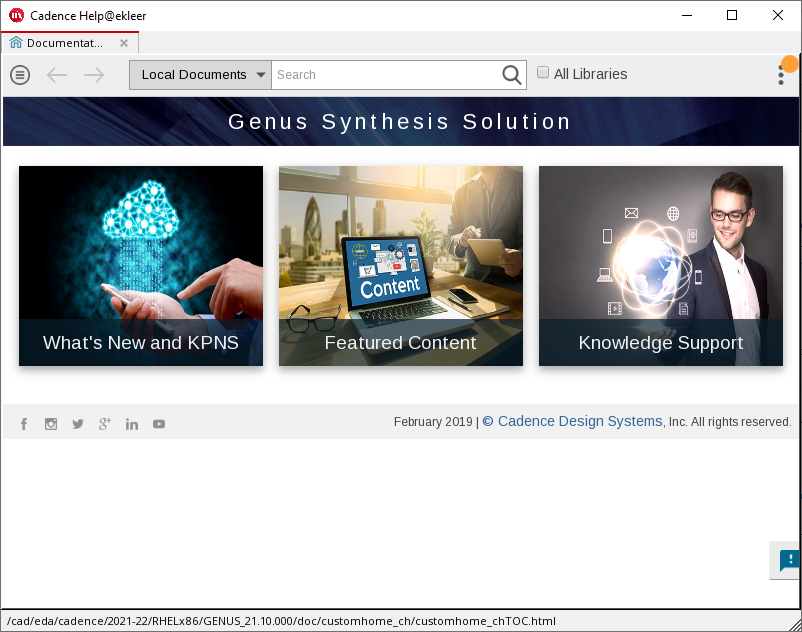Open the hamburger navigation menu icon
This screenshot has height=632, width=802.
(x=20, y=75)
